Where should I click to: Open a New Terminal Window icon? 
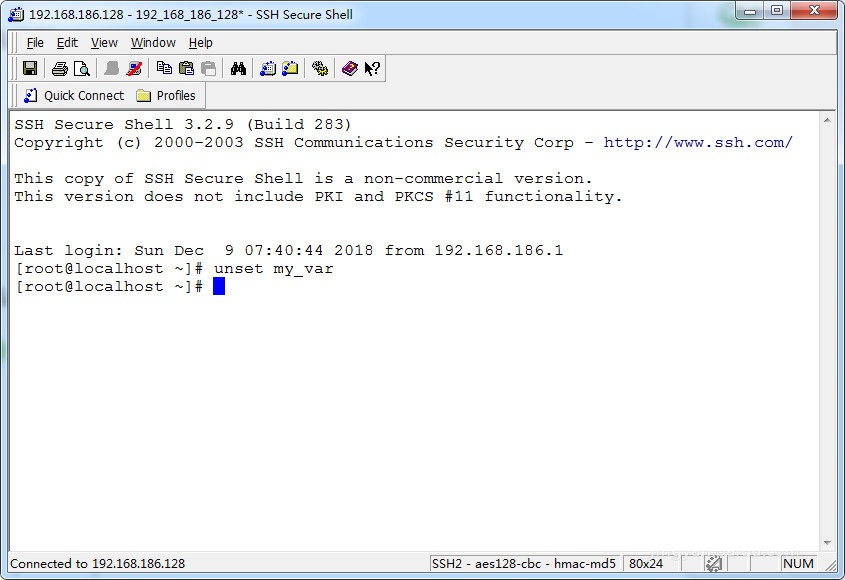(x=268, y=69)
